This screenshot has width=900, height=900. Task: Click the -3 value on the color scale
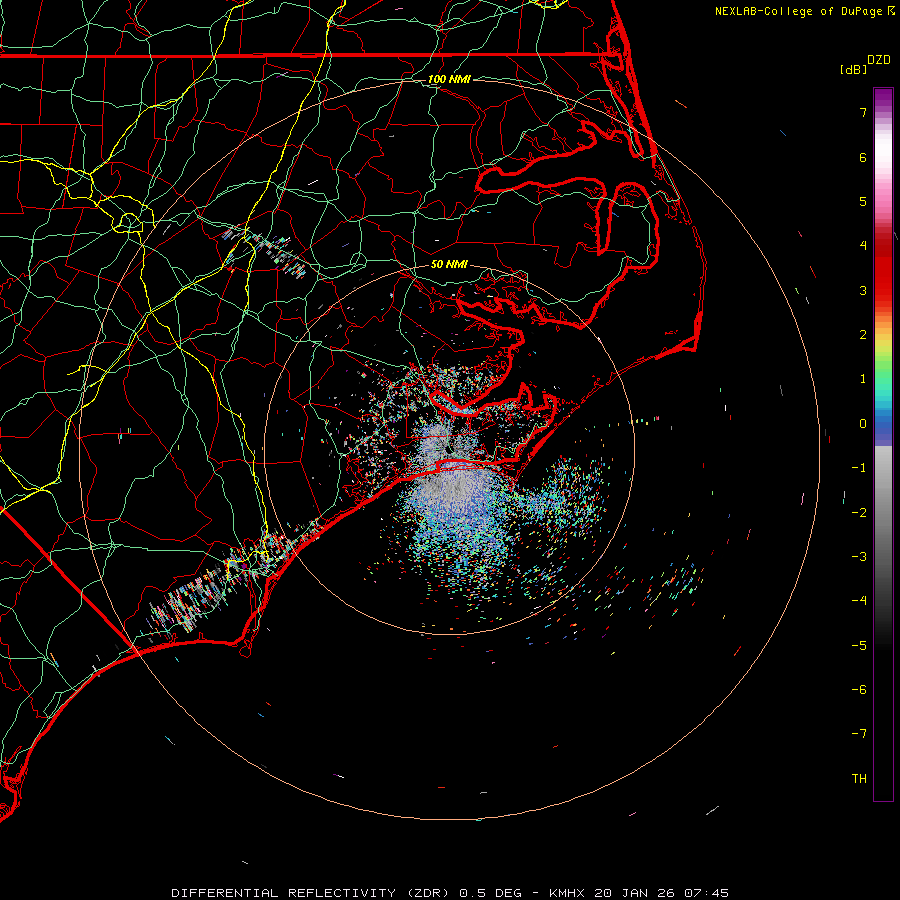coord(859,557)
